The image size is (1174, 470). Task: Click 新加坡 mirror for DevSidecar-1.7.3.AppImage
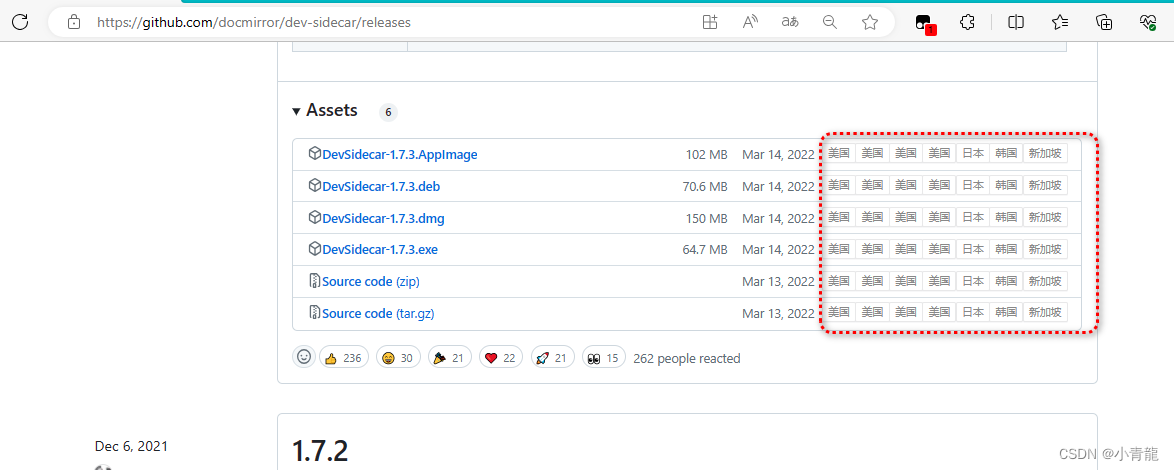point(1045,154)
